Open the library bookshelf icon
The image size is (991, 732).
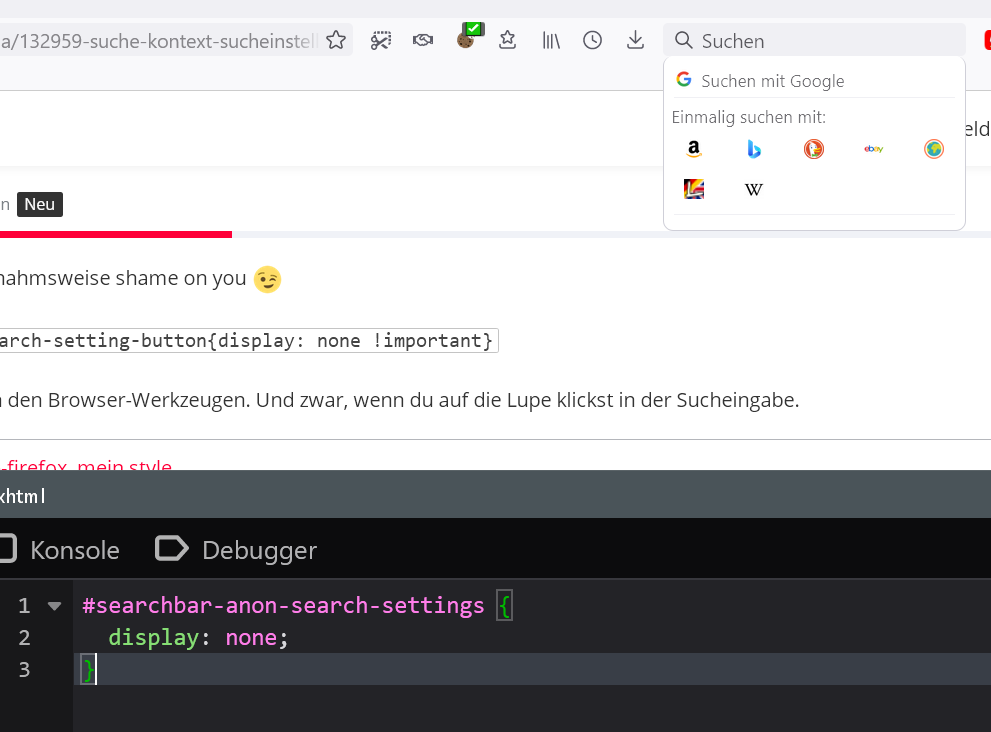click(551, 40)
